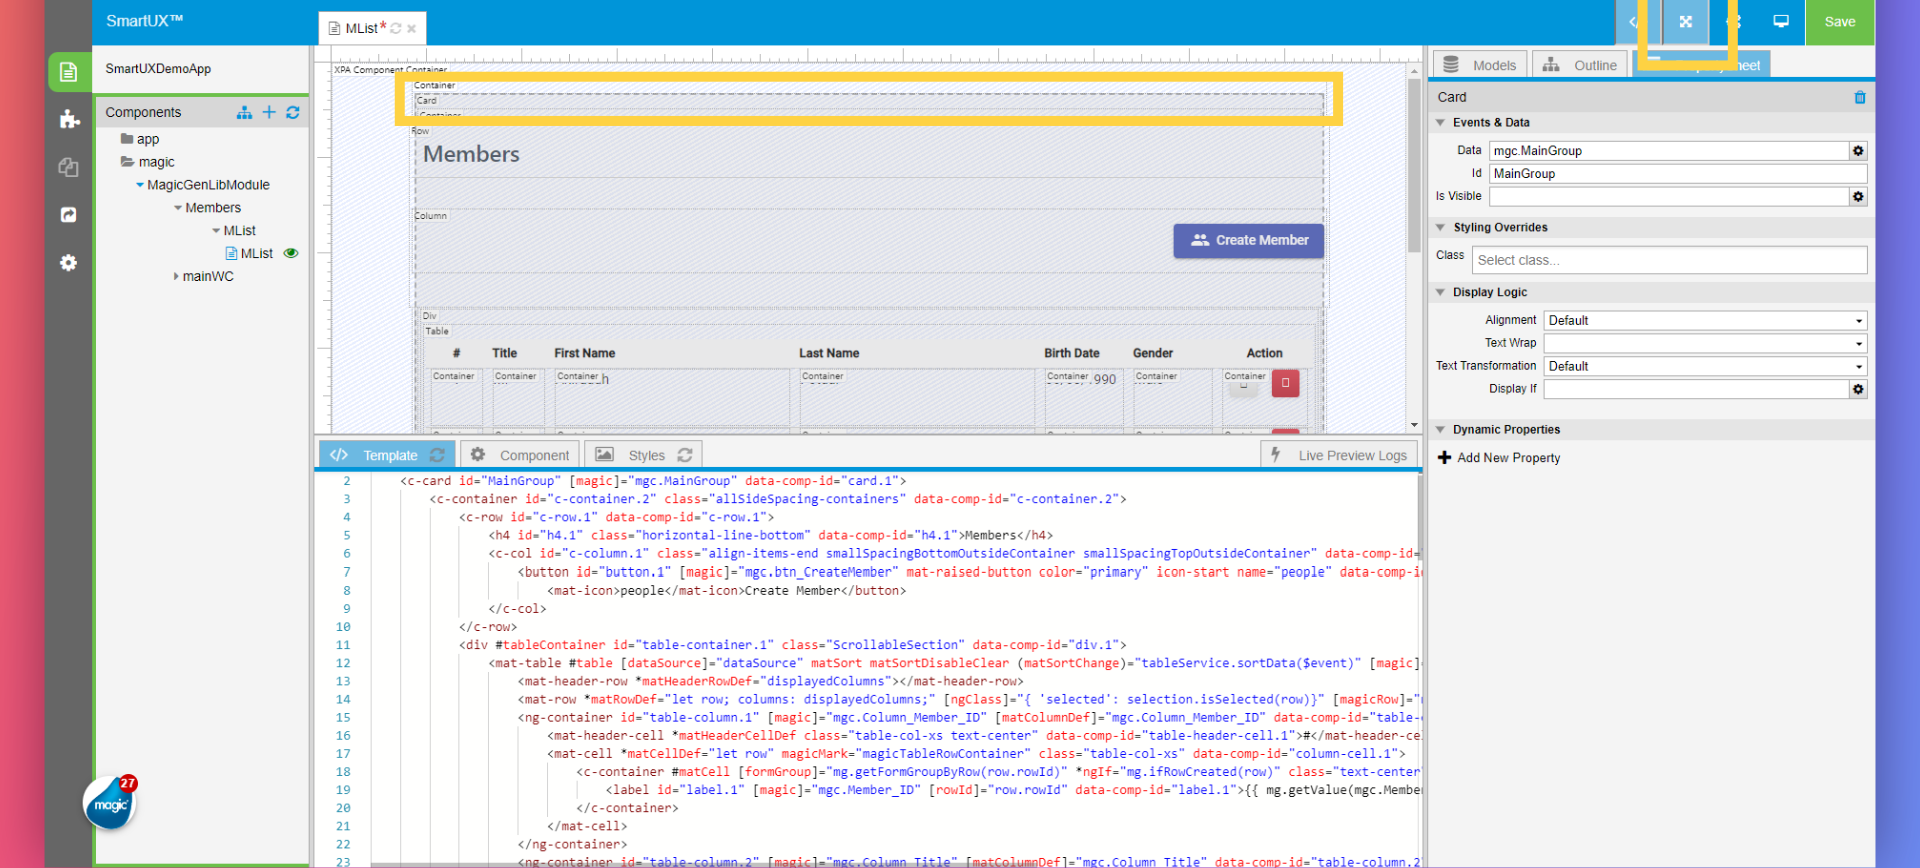Click line number 11 in the code editor
The image size is (1920, 868).
(343, 645)
